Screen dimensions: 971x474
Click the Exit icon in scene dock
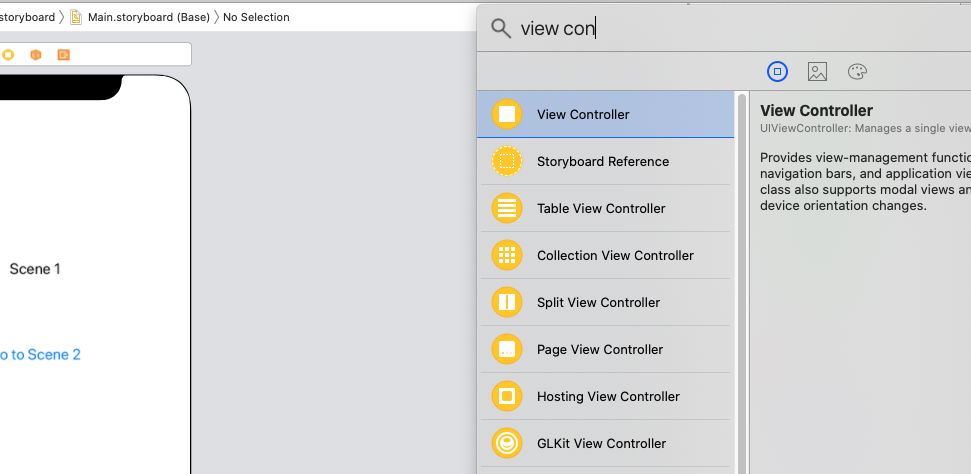(x=64, y=55)
